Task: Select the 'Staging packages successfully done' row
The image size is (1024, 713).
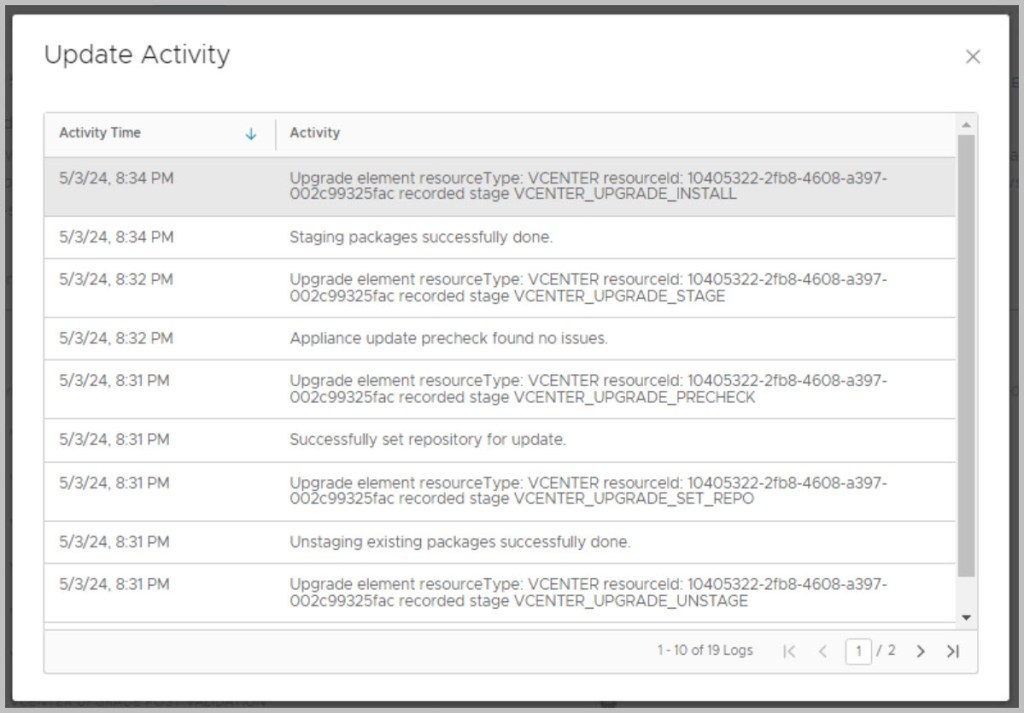Action: [x=500, y=238]
